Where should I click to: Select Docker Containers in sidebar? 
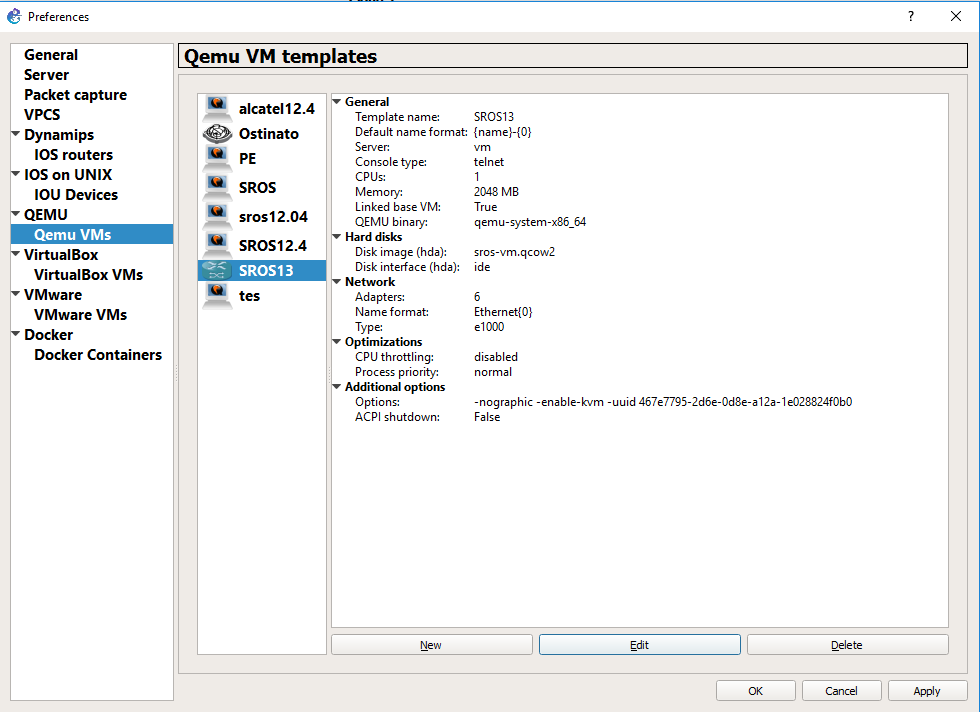coord(98,354)
